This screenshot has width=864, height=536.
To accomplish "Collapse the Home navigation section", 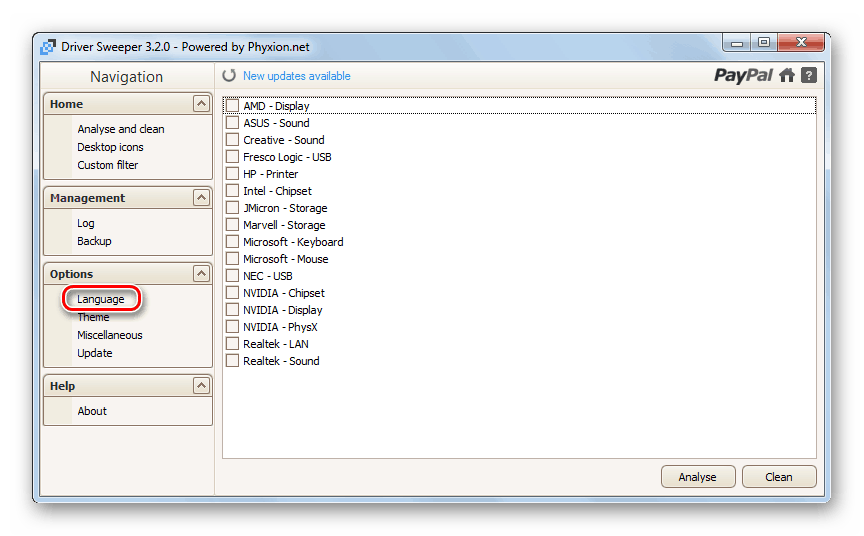I will [x=201, y=104].
